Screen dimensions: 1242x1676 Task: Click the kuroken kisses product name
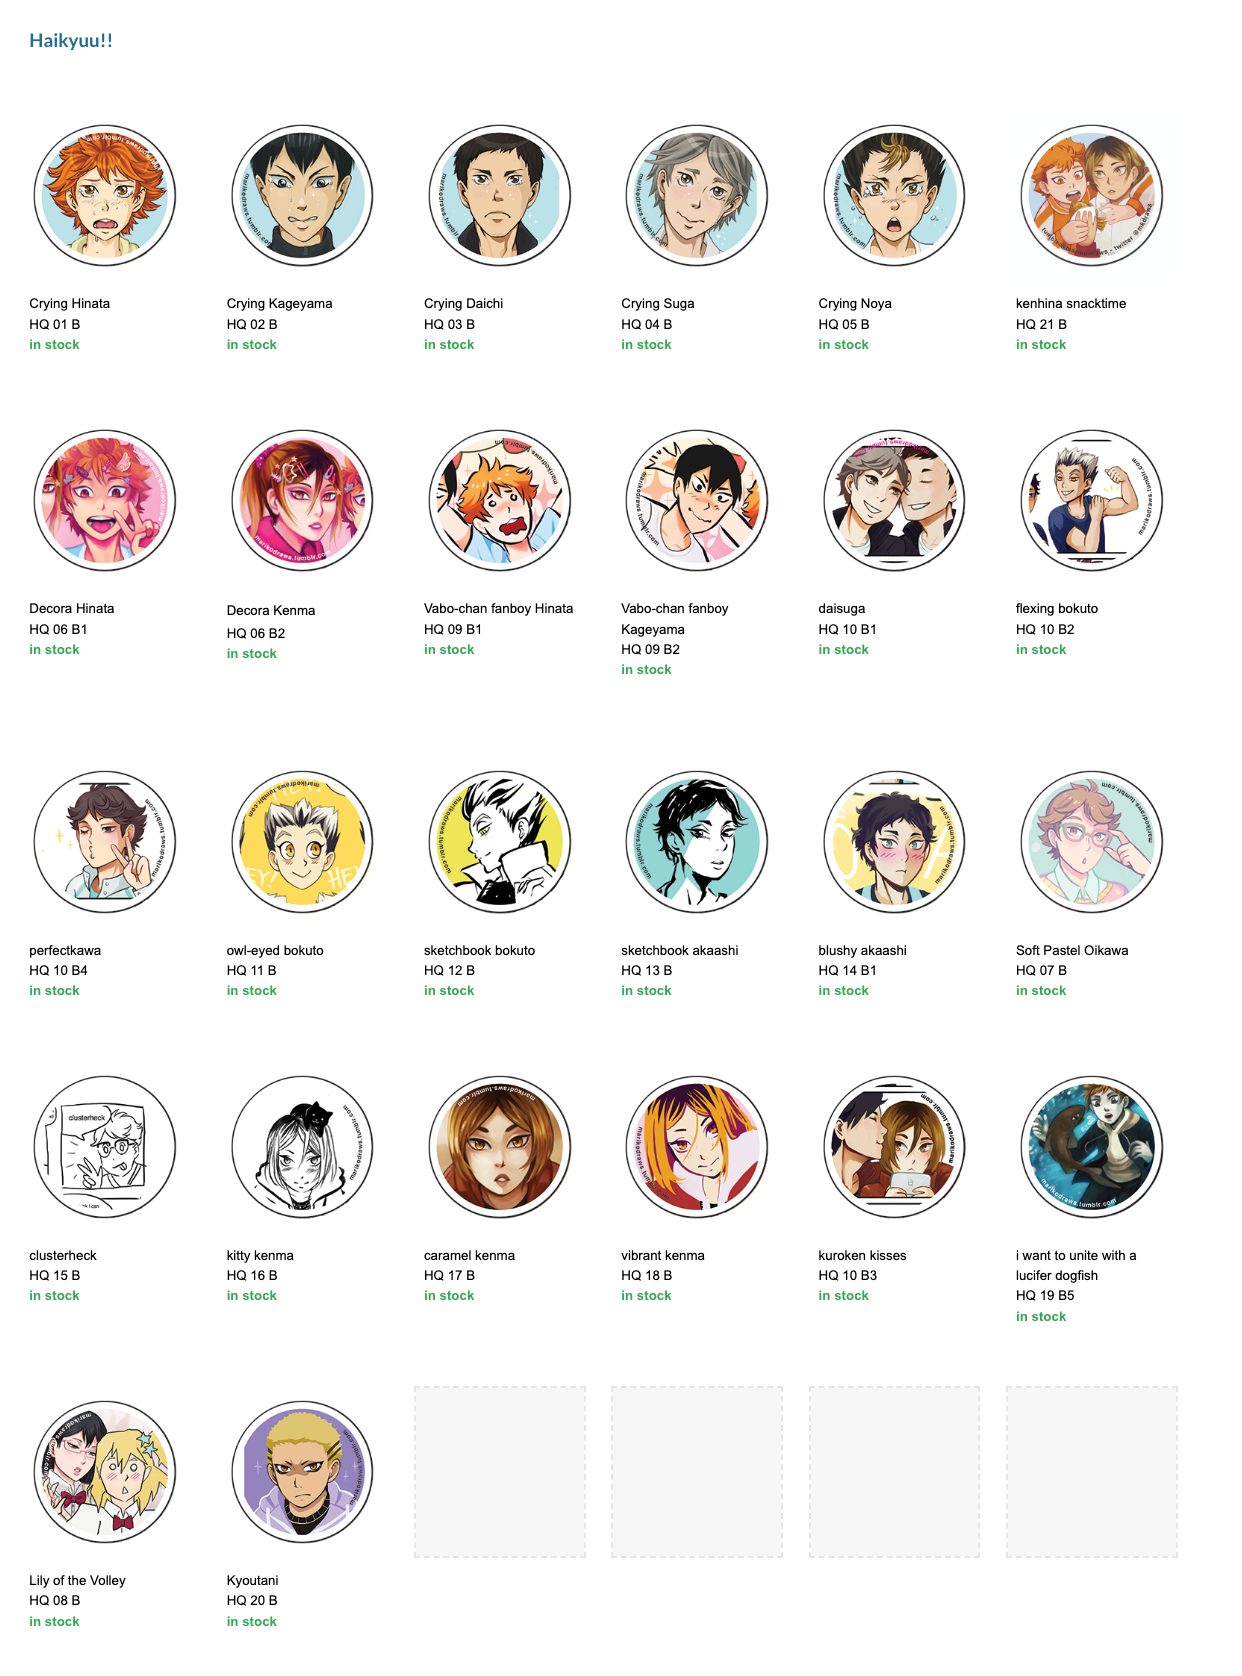pos(862,1255)
